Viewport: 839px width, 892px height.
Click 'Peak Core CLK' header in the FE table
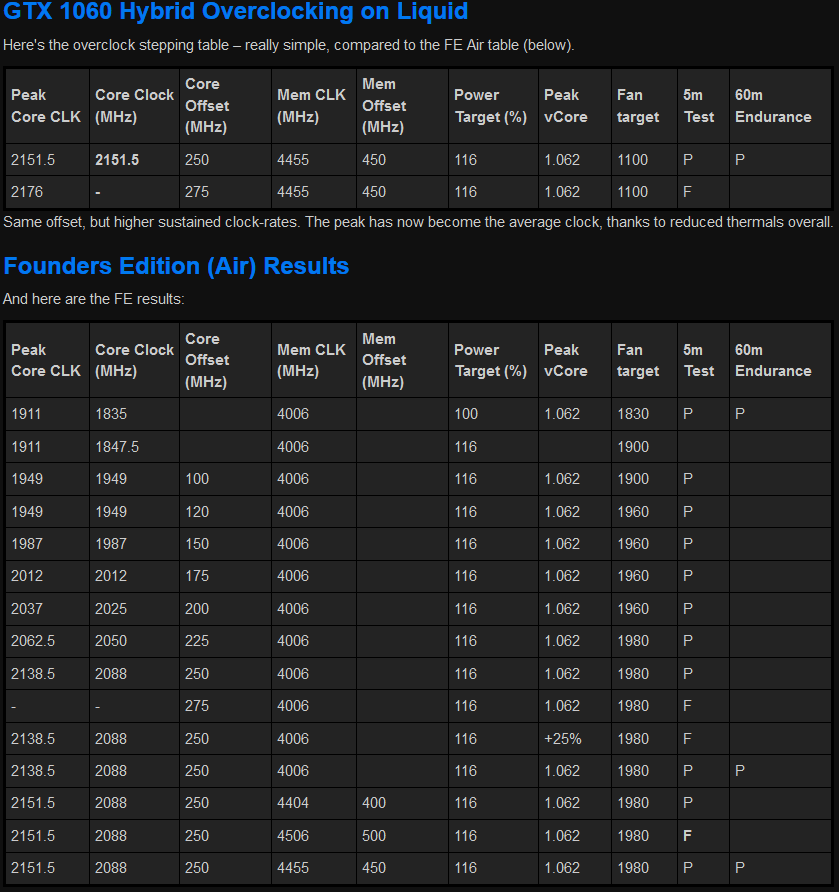46,360
